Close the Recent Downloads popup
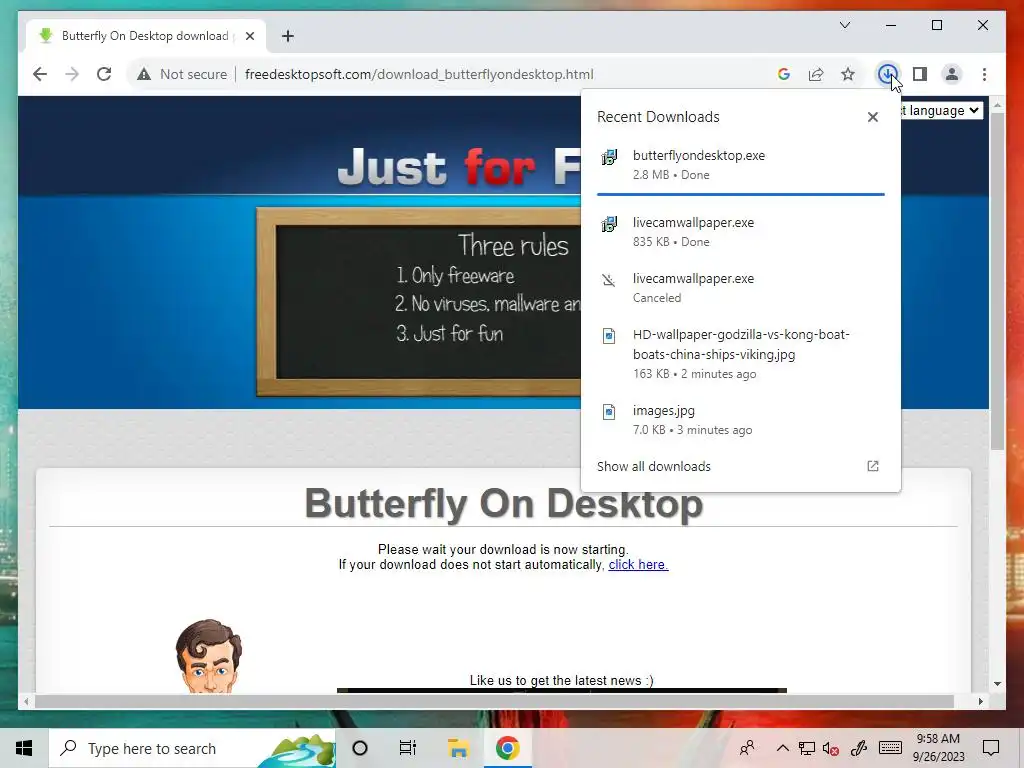This screenshot has height=768, width=1024. [x=872, y=117]
